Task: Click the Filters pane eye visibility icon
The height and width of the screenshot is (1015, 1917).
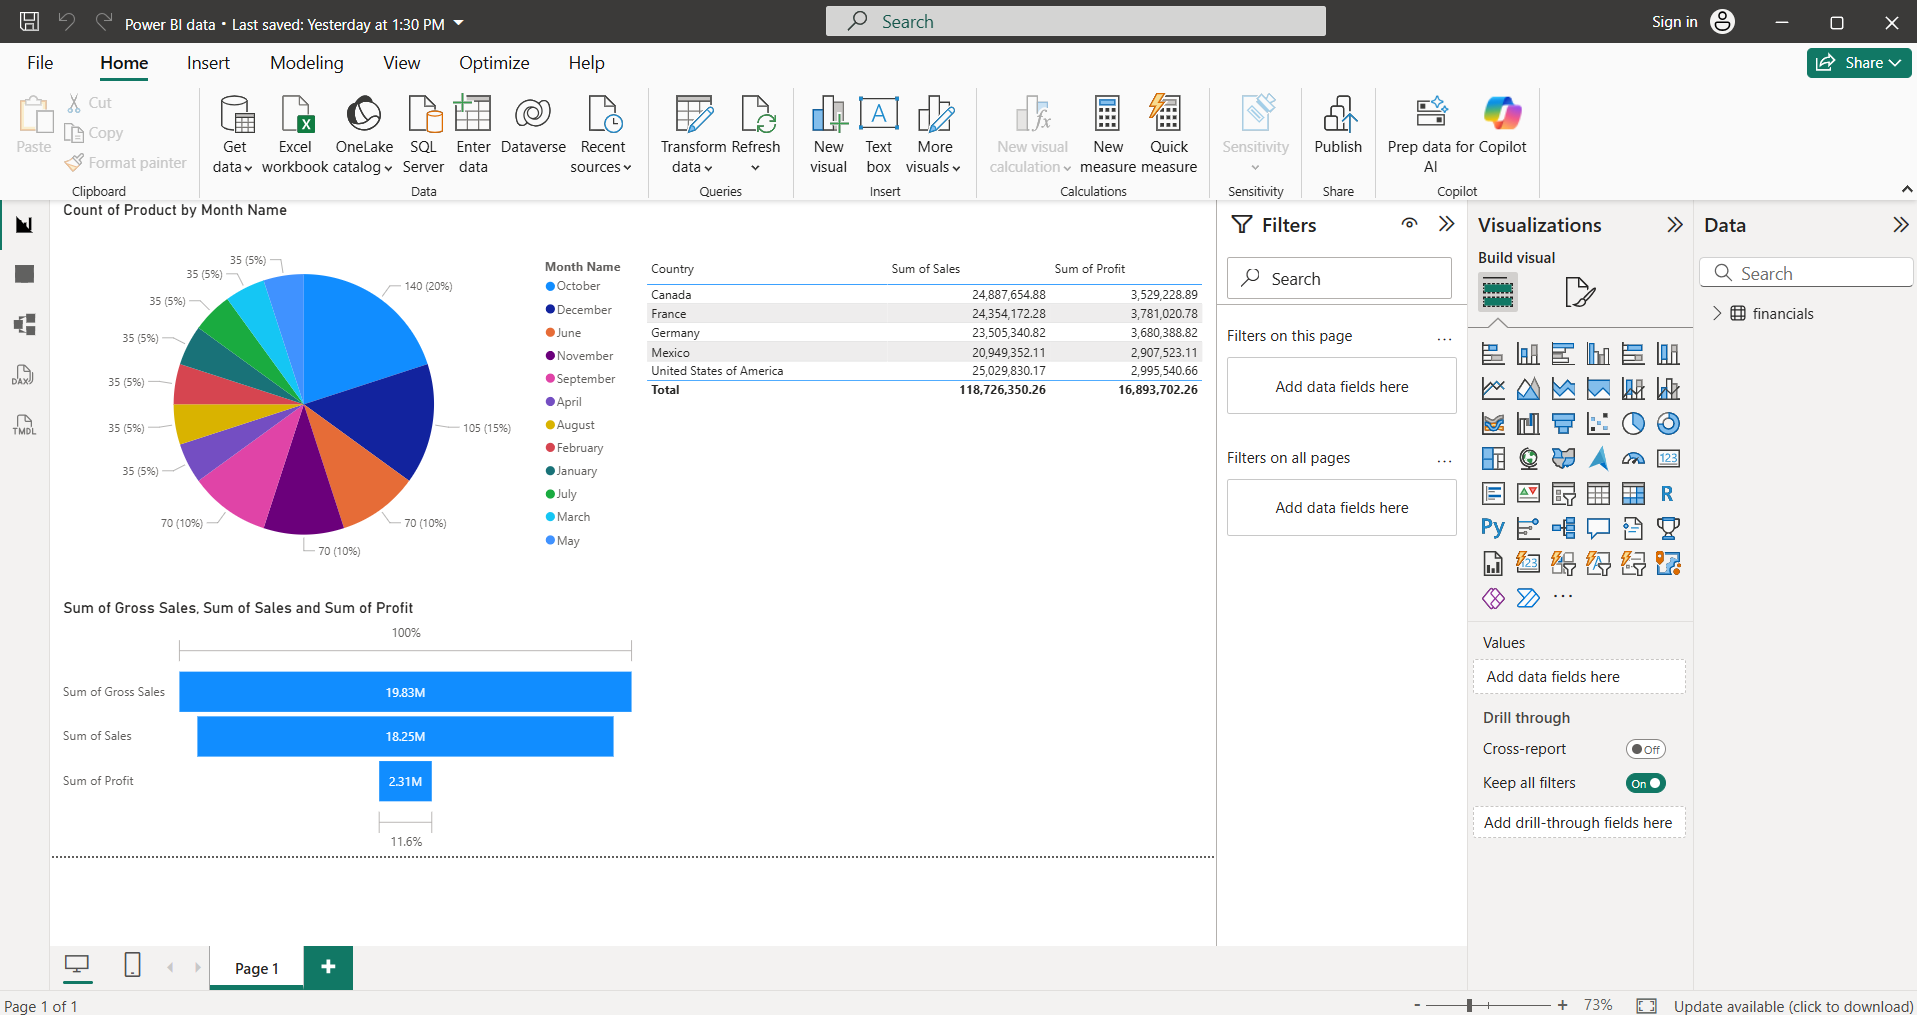Action: [x=1409, y=224]
